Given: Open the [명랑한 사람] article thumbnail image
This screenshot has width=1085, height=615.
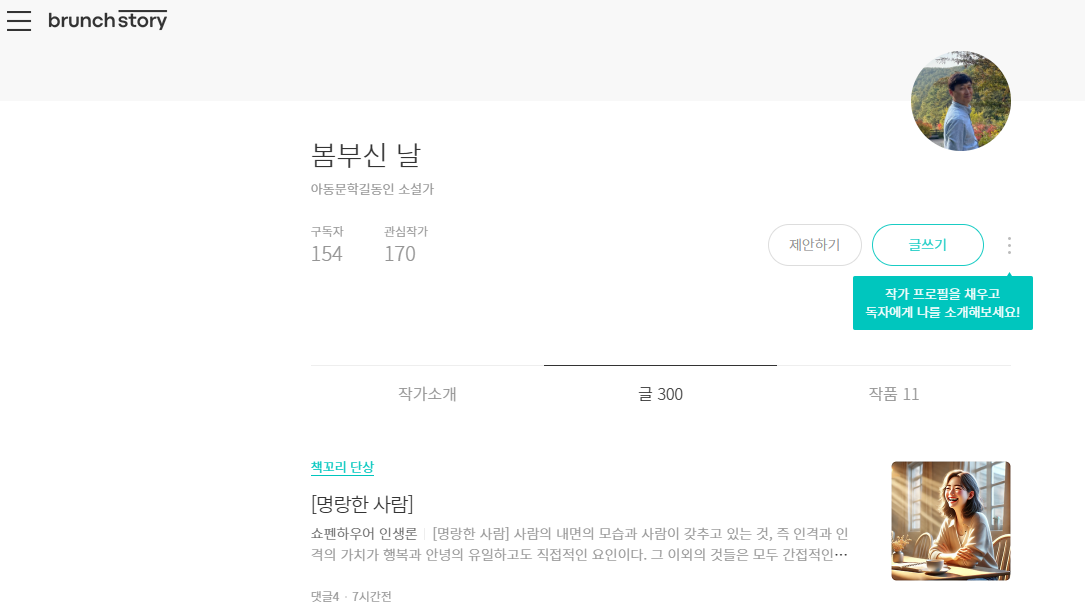Looking at the screenshot, I should pyautogui.click(x=950, y=521).
